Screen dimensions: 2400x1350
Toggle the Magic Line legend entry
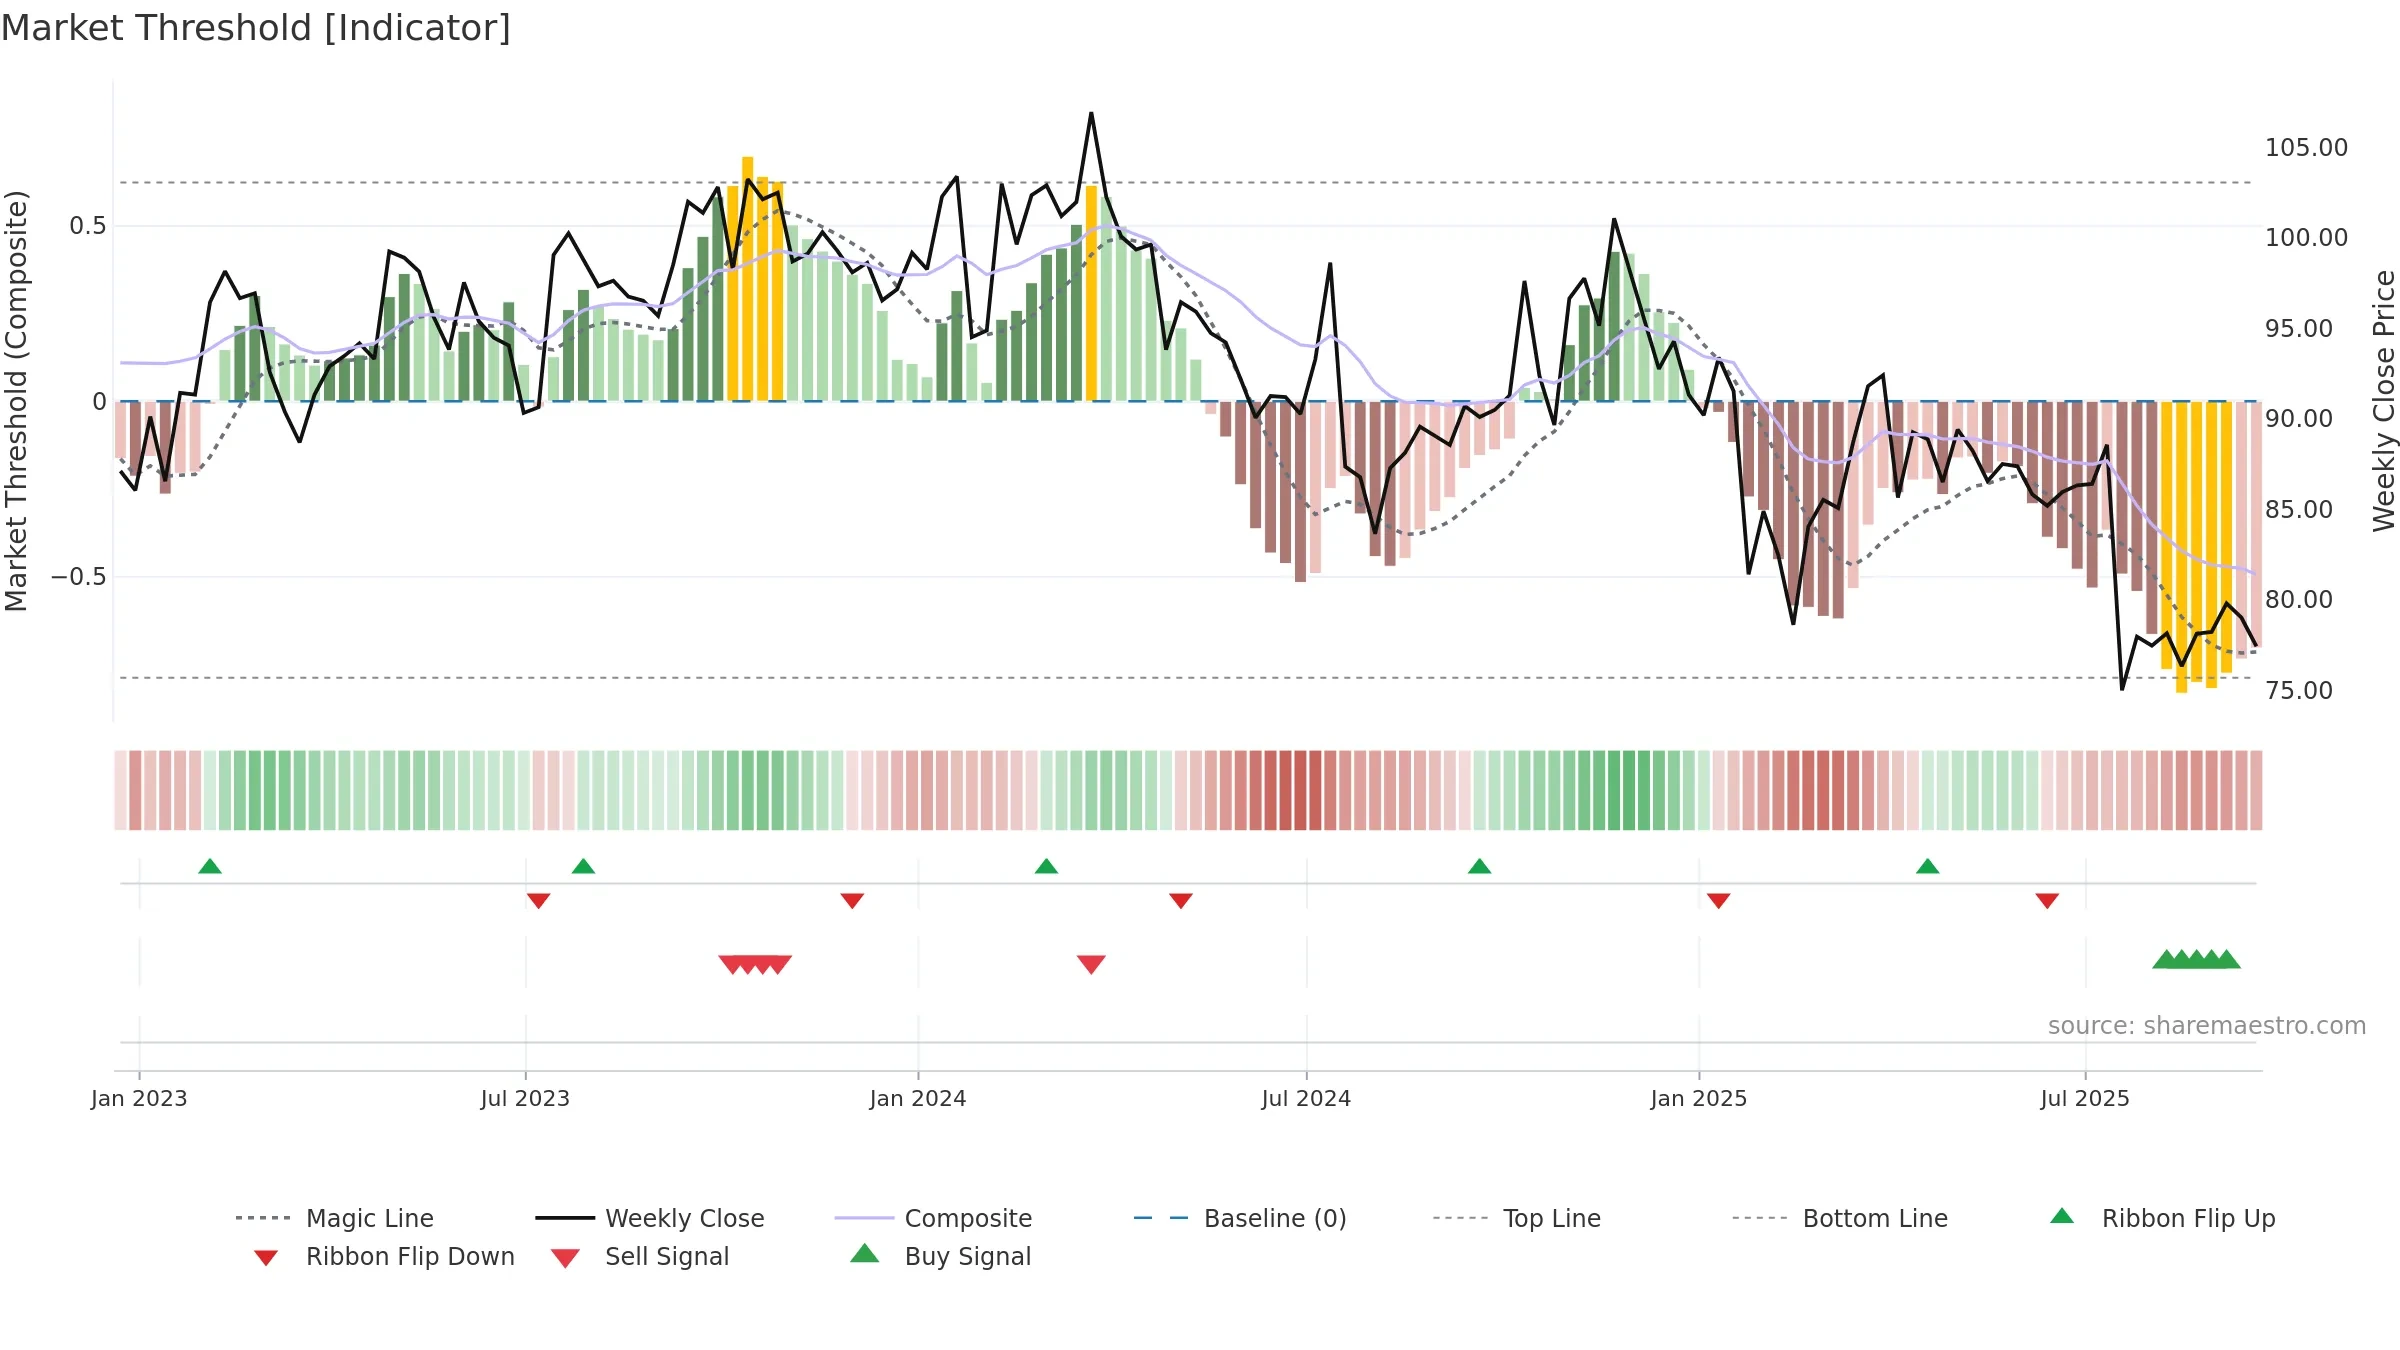334,1218
